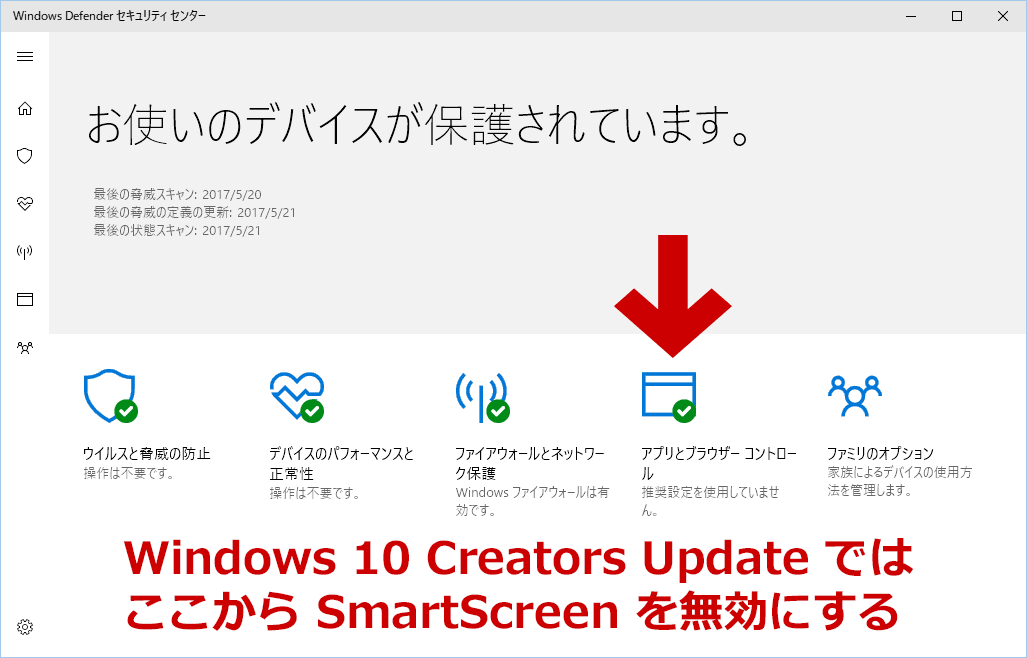Open the firewall antenna icon in the sidebar
Viewport: 1027px width, 658px height.
pos(25,251)
